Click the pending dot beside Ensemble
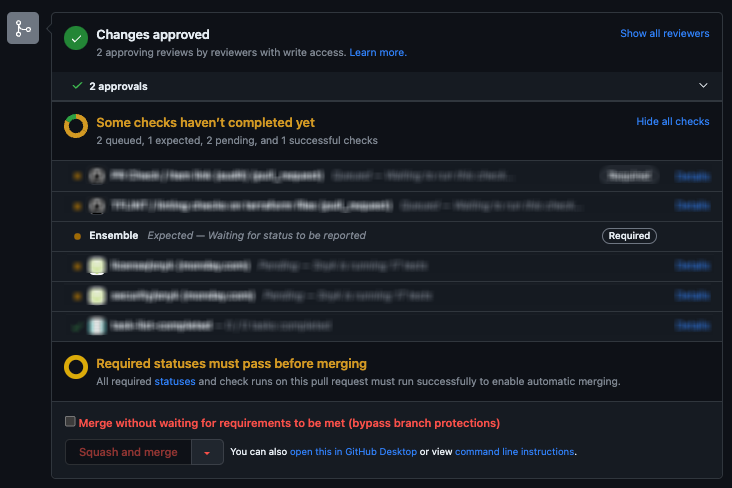This screenshot has height=488, width=732. (x=77, y=236)
